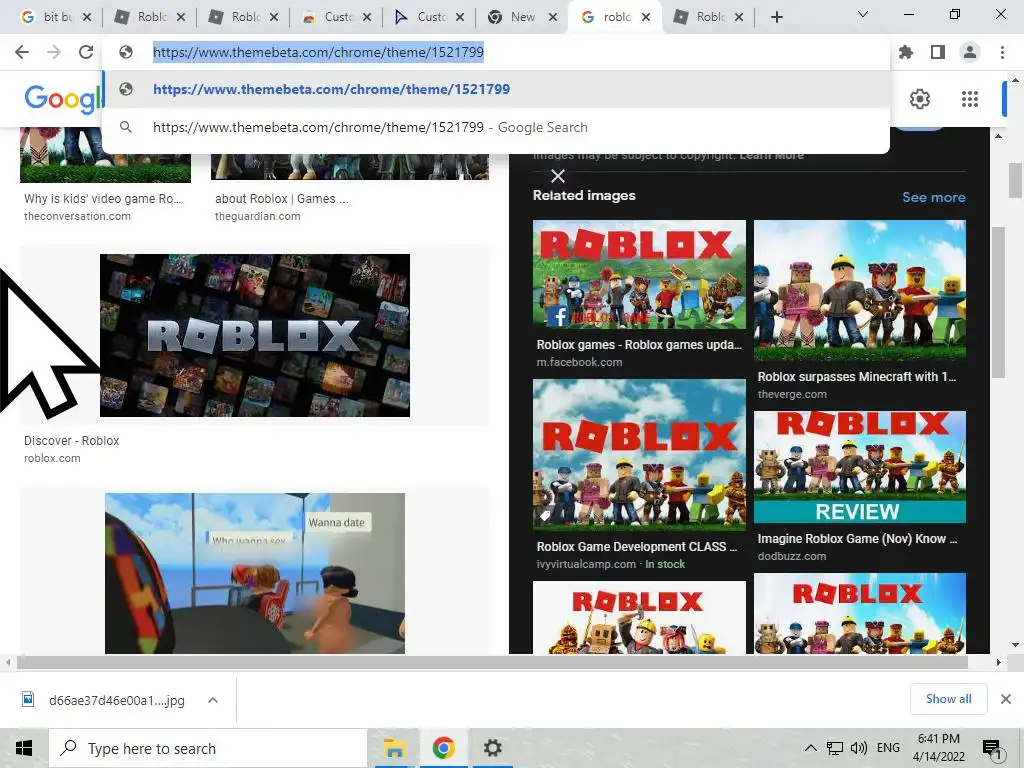Toggle the Chrome side panel icon
Viewport: 1024px width, 768px height.
[938, 52]
